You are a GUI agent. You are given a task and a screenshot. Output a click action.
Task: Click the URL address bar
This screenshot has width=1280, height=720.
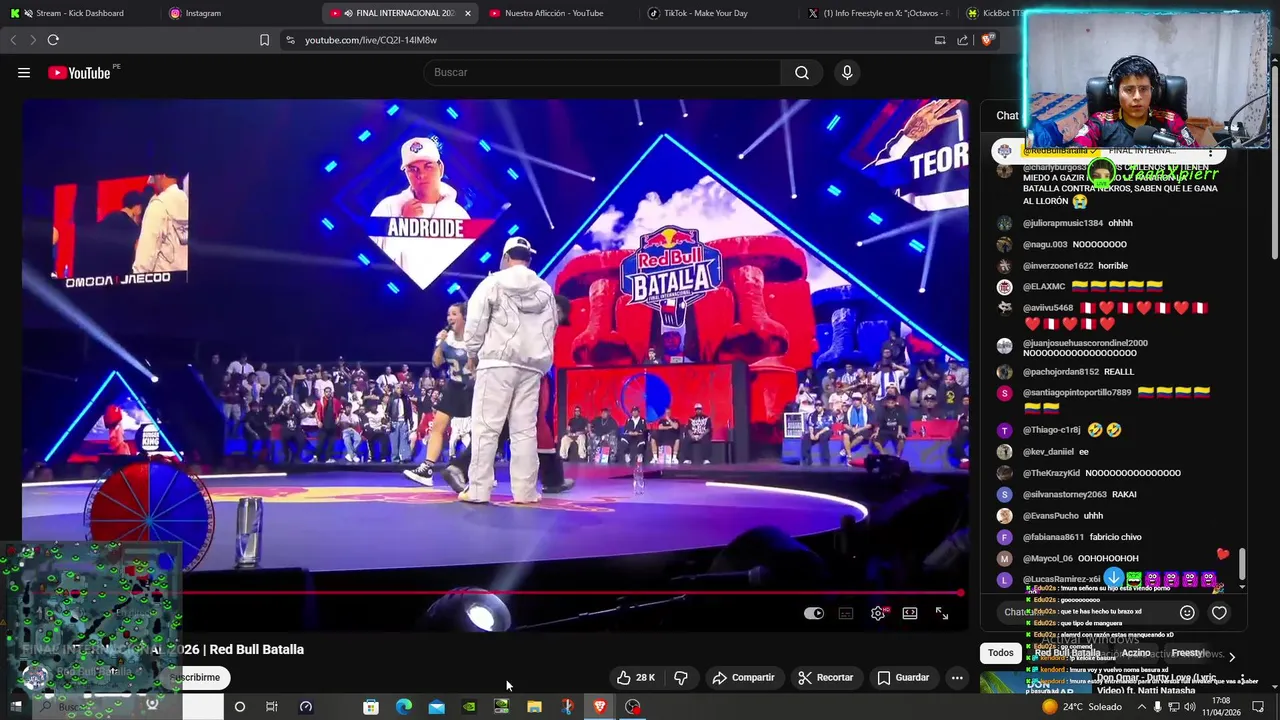[x=600, y=40]
